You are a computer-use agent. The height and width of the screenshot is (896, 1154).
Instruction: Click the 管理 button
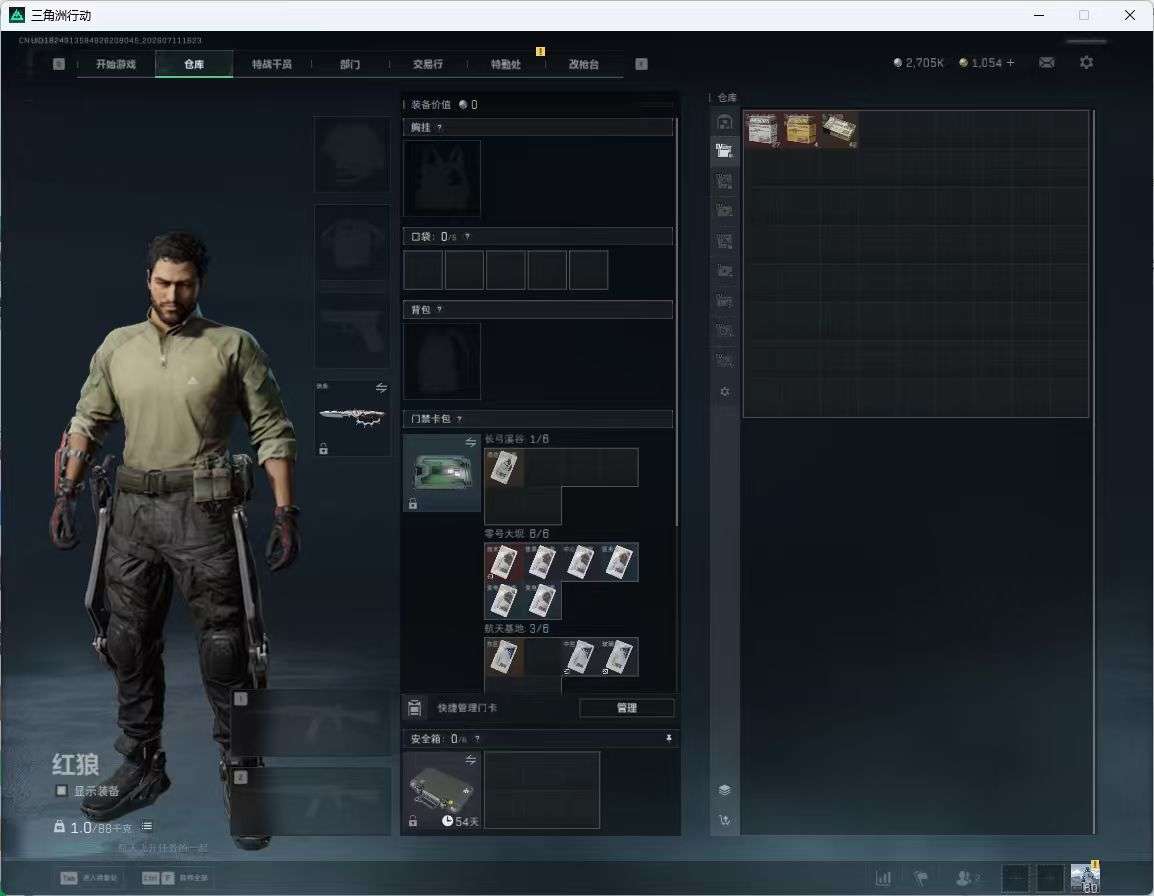coord(626,708)
